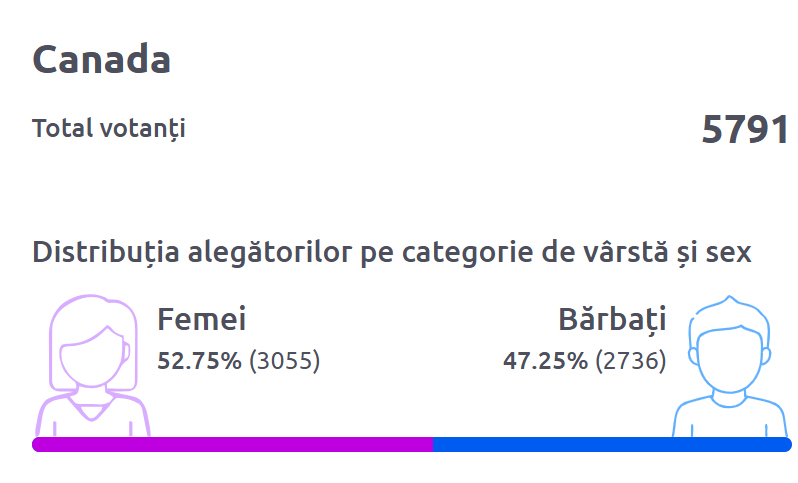Click the male voter avatar icon
The height and width of the screenshot is (483, 798).
[x=730, y=367]
